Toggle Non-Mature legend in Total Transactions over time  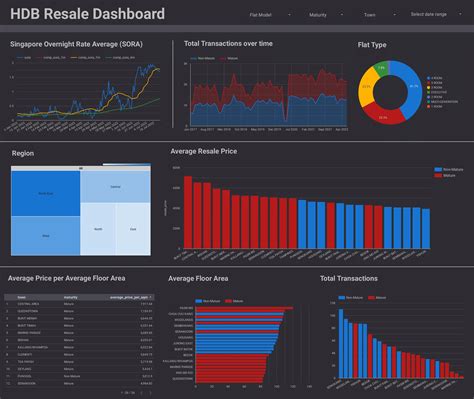[x=203, y=58]
